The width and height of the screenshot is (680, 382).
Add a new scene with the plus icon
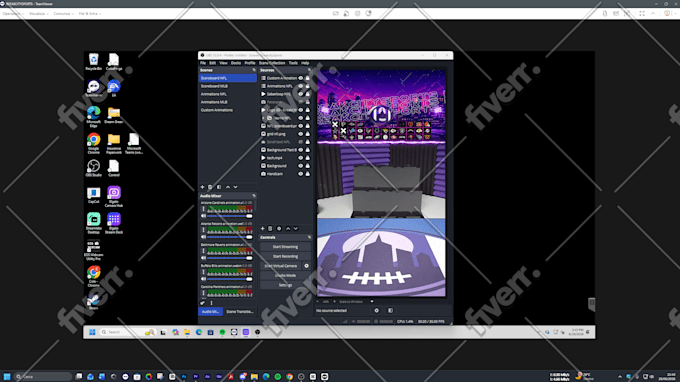(202, 187)
